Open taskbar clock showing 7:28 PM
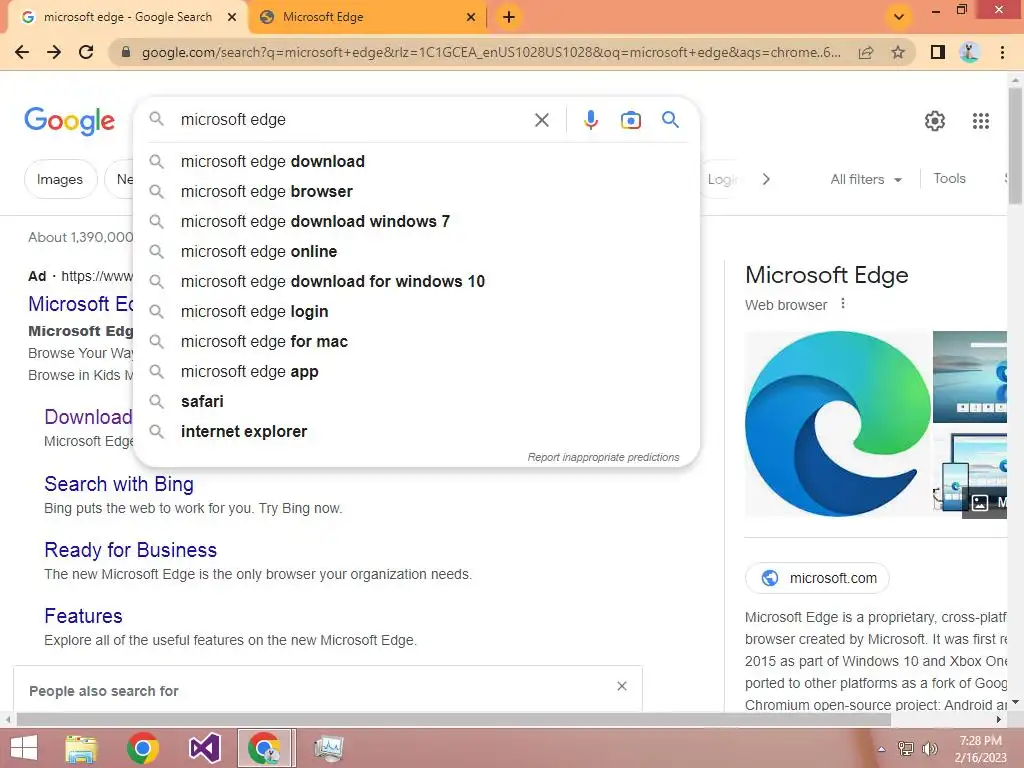This screenshot has height=768, width=1024. 980,749
